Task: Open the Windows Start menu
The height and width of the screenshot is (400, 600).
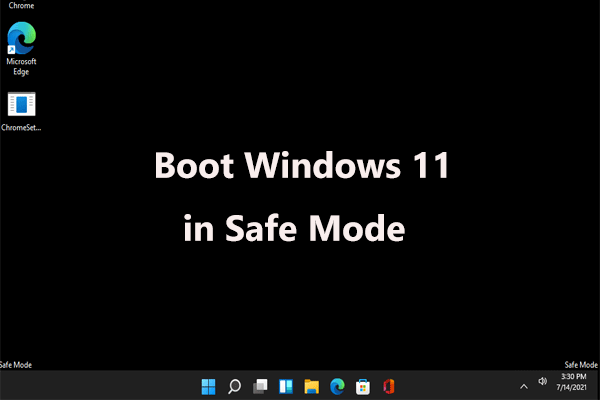Action: click(x=209, y=387)
